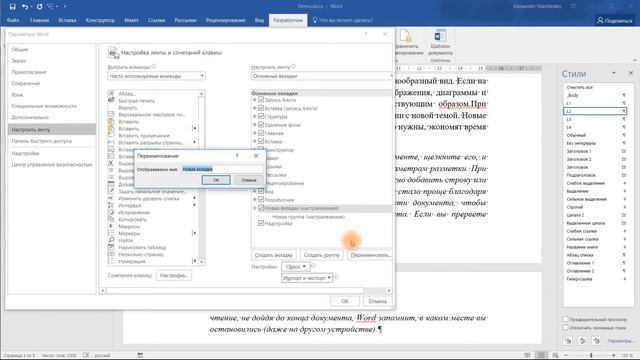Image resolution: width=640 pixels, height=360 pixels.
Task: Click the «Найти» magnifier command icon
Action: 111,240
